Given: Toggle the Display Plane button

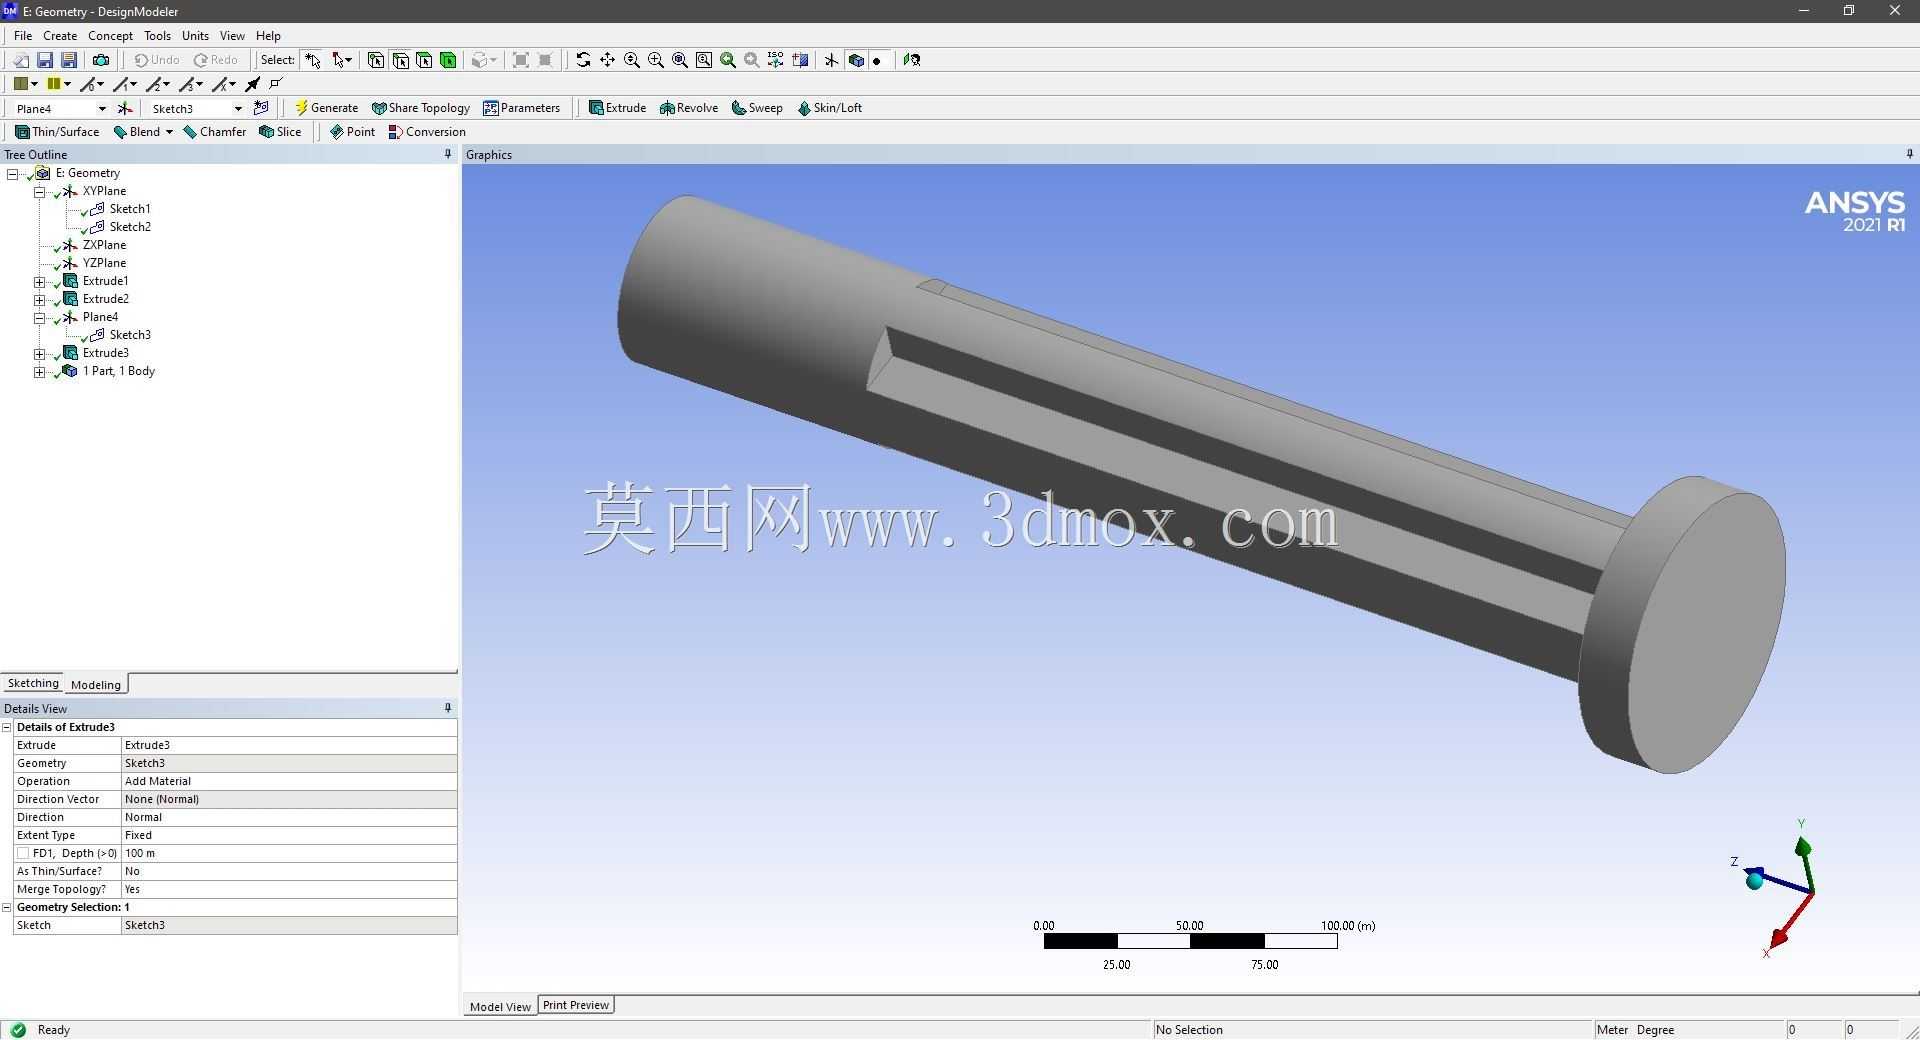Looking at the screenshot, I should [831, 60].
